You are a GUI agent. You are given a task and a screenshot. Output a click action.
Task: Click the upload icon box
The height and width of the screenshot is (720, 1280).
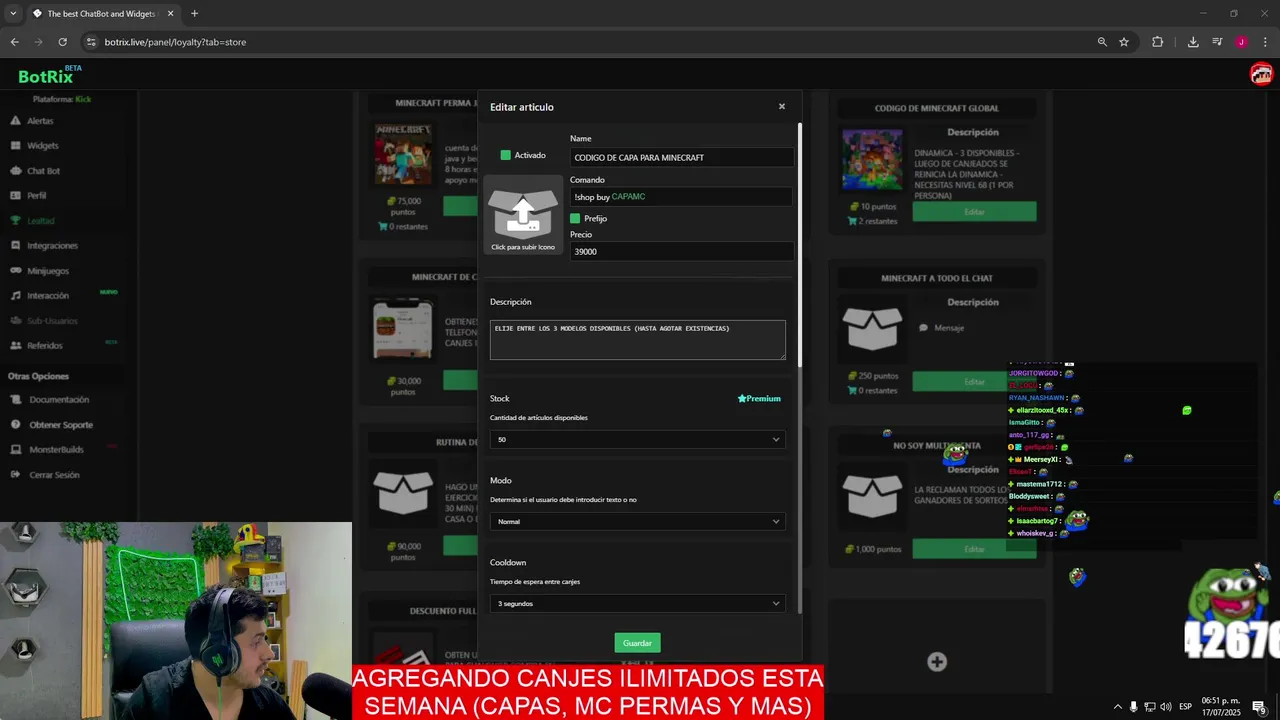pyautogui.click(x=523, y=215)
